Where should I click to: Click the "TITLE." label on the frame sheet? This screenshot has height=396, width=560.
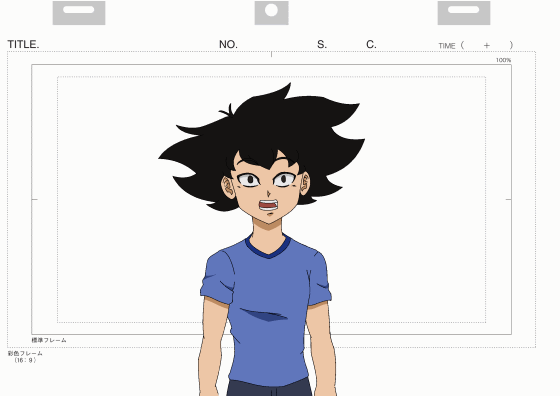[23, 44]
